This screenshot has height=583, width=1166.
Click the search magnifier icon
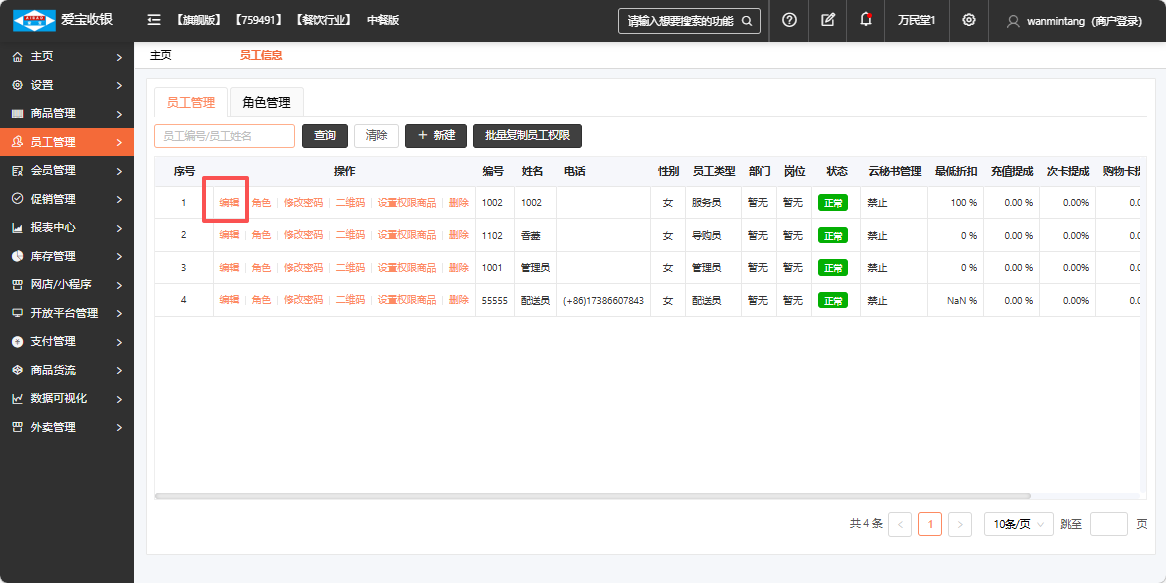(x=747, y=21)
